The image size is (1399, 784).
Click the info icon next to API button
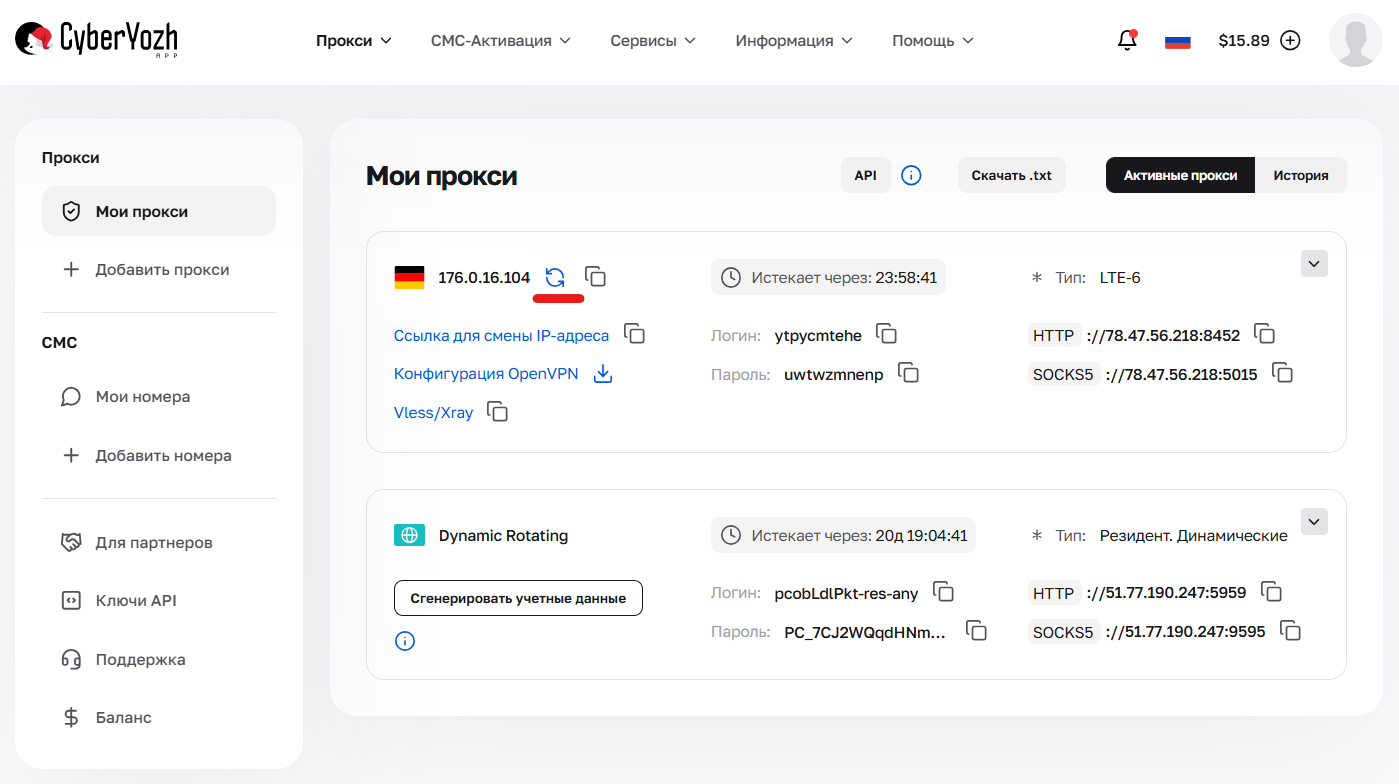tap(911, 174)
